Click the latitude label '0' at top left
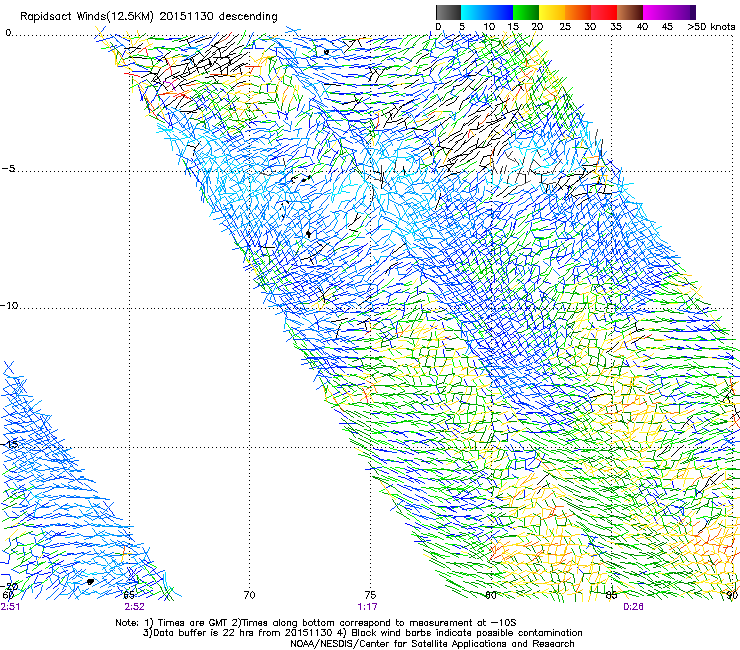The height and width of the screenshot is (650, 740). [8, 33]
